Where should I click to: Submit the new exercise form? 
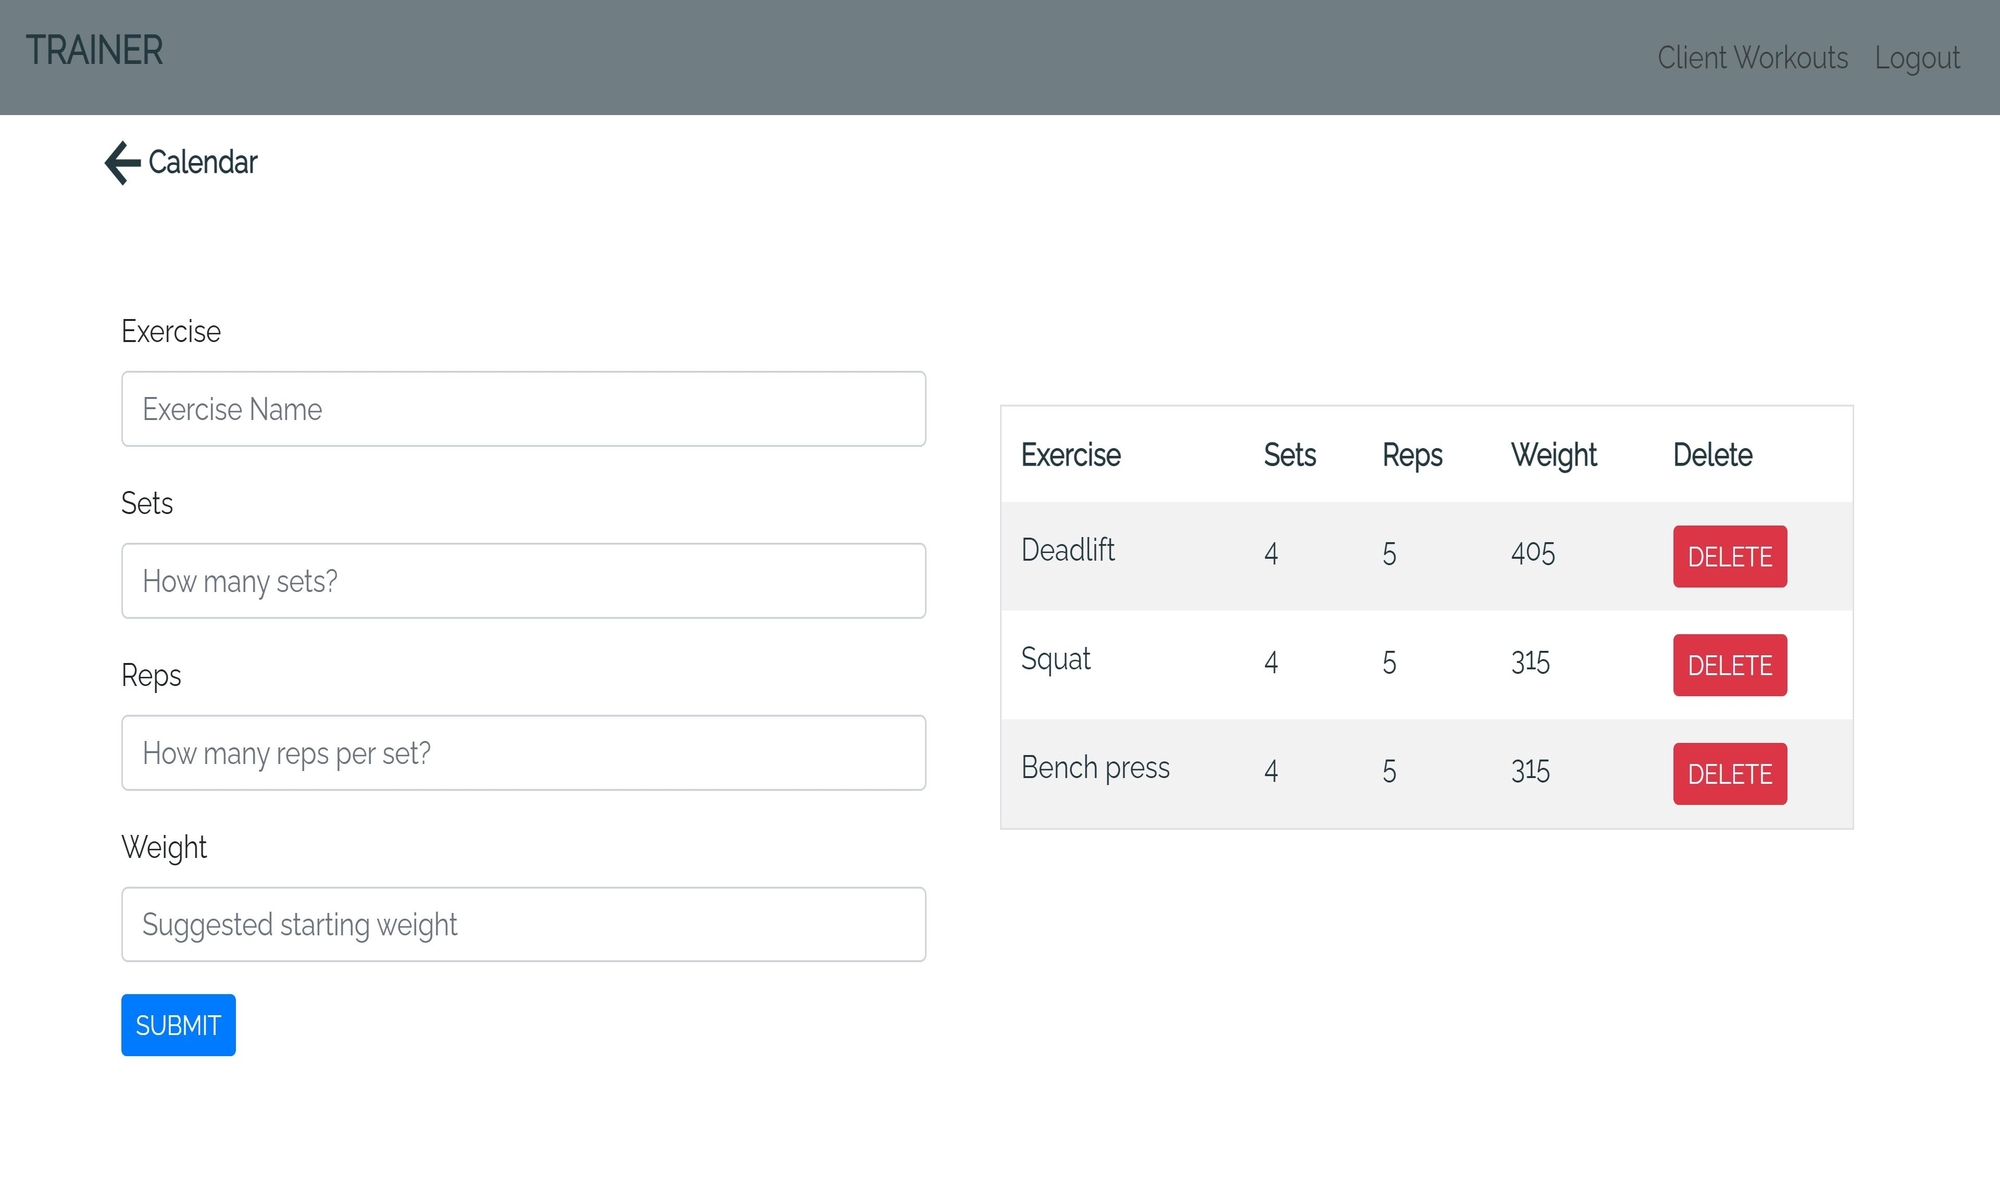coord(178,1025)
